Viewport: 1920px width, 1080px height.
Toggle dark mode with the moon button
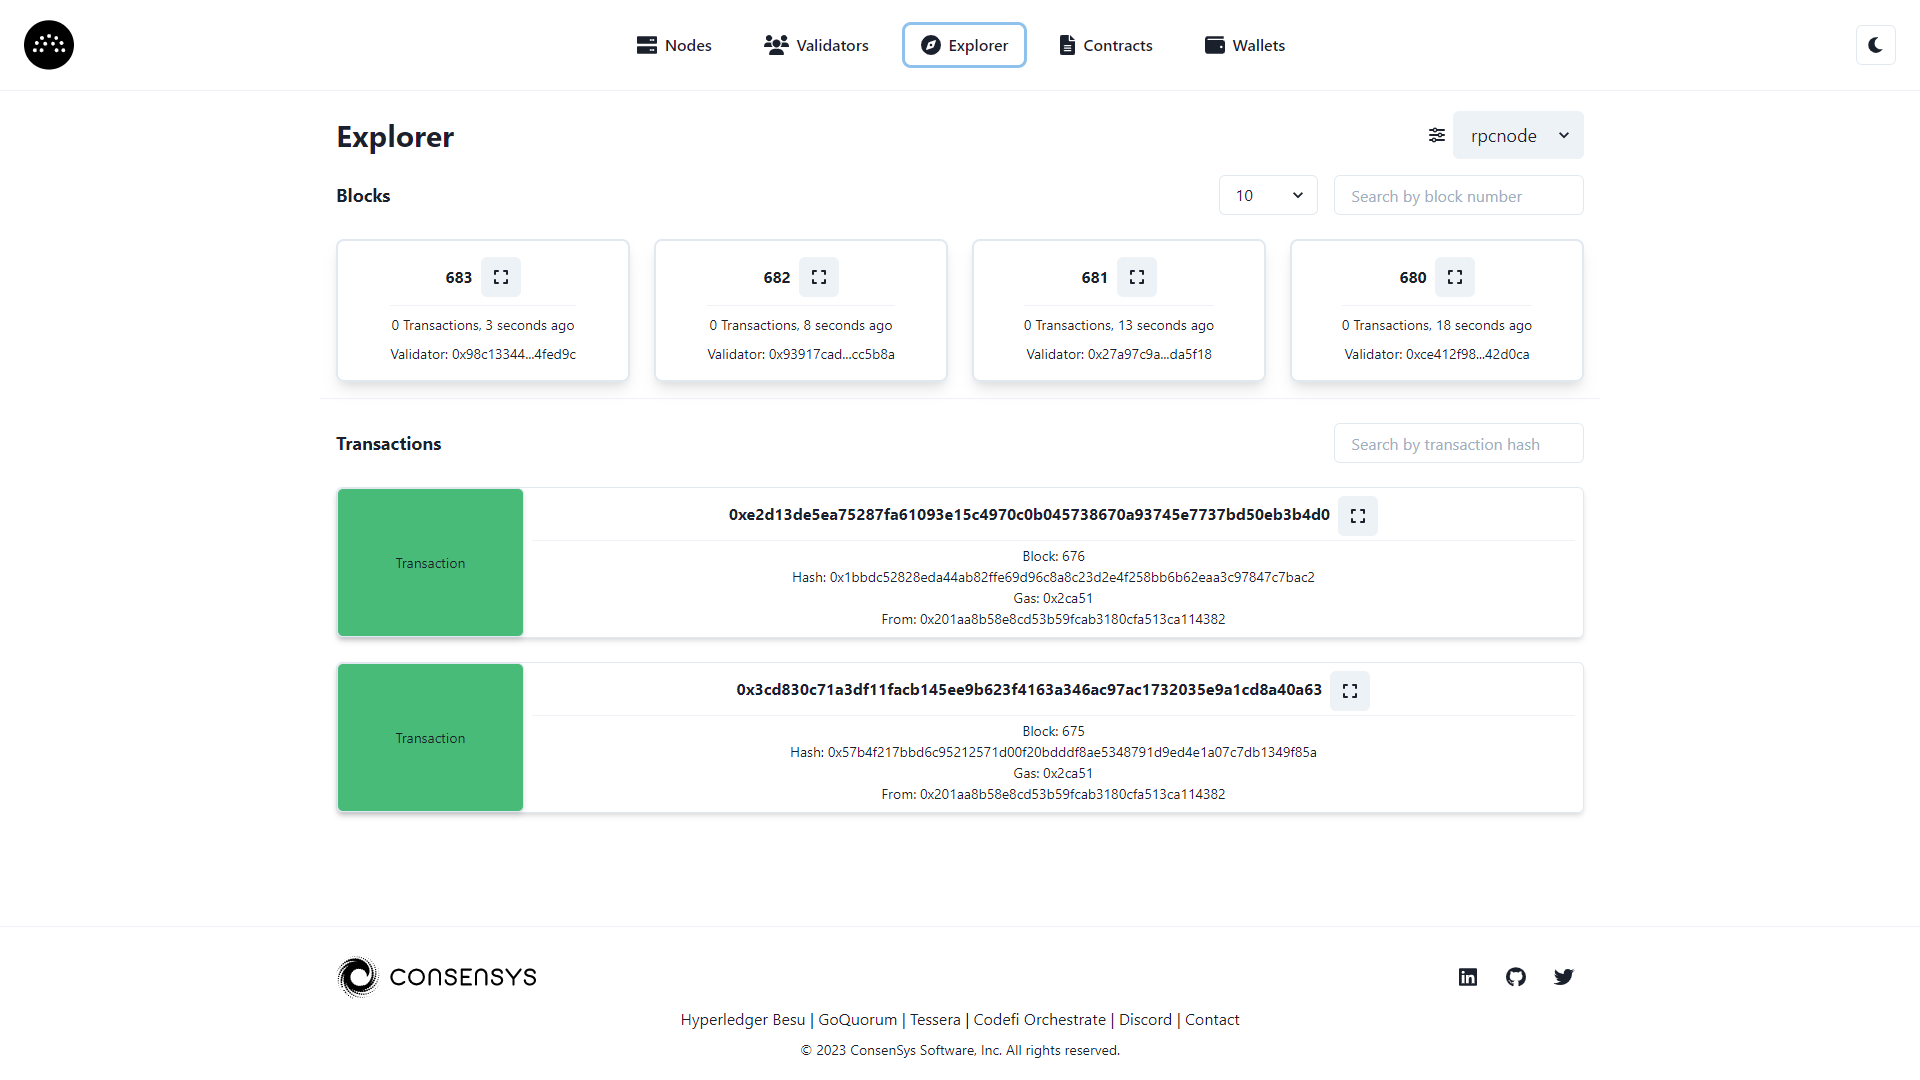point(1876,45)
